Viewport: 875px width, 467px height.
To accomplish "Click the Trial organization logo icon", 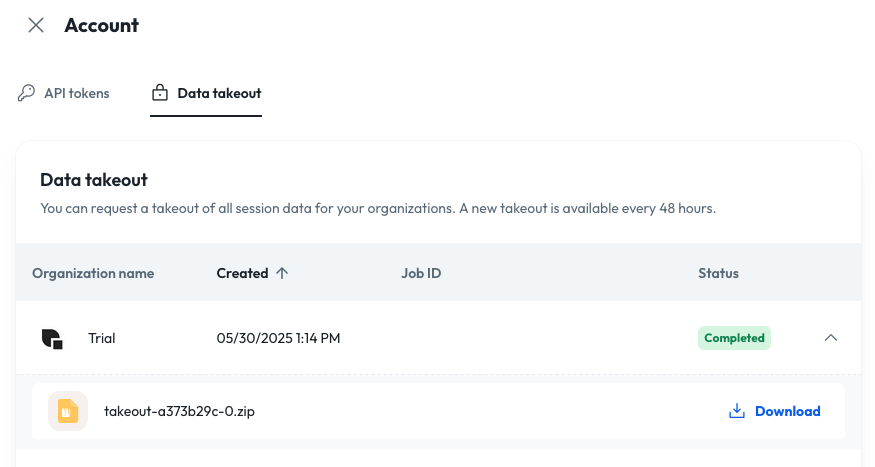I will coord(52,339).
